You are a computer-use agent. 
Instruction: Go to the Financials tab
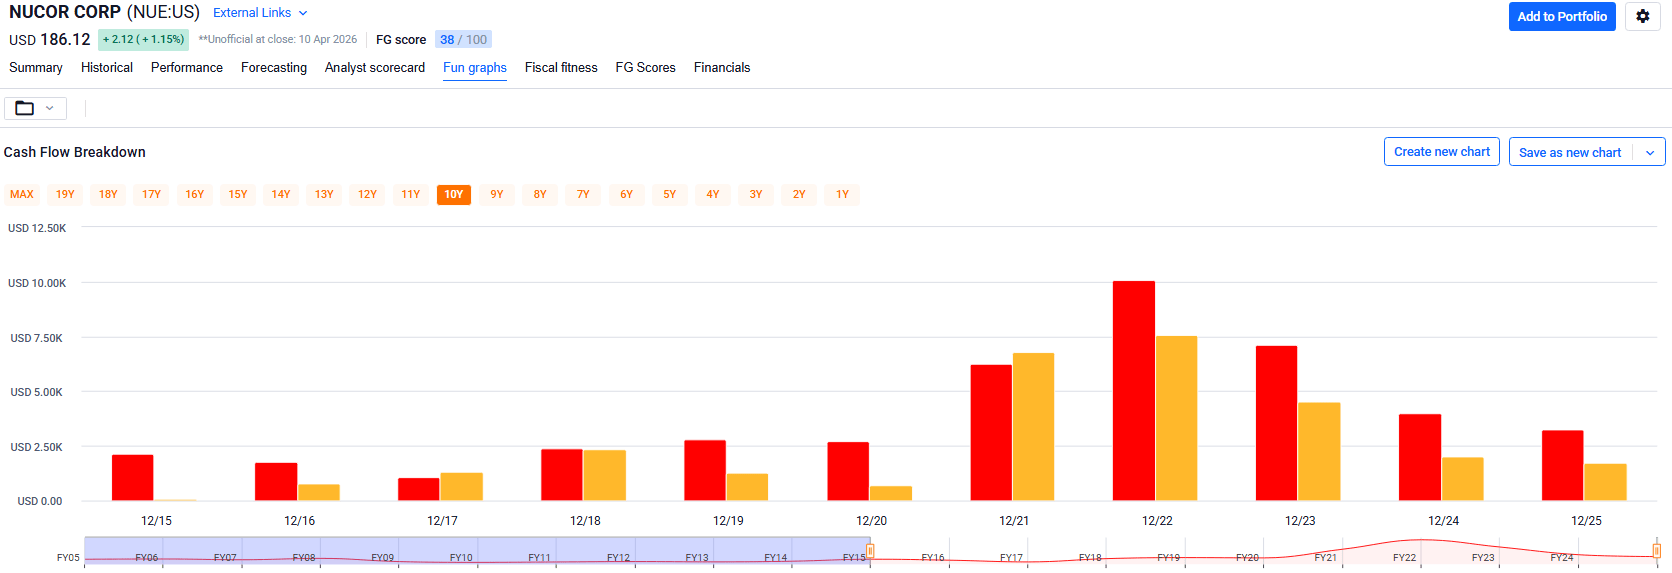(722, 68)
